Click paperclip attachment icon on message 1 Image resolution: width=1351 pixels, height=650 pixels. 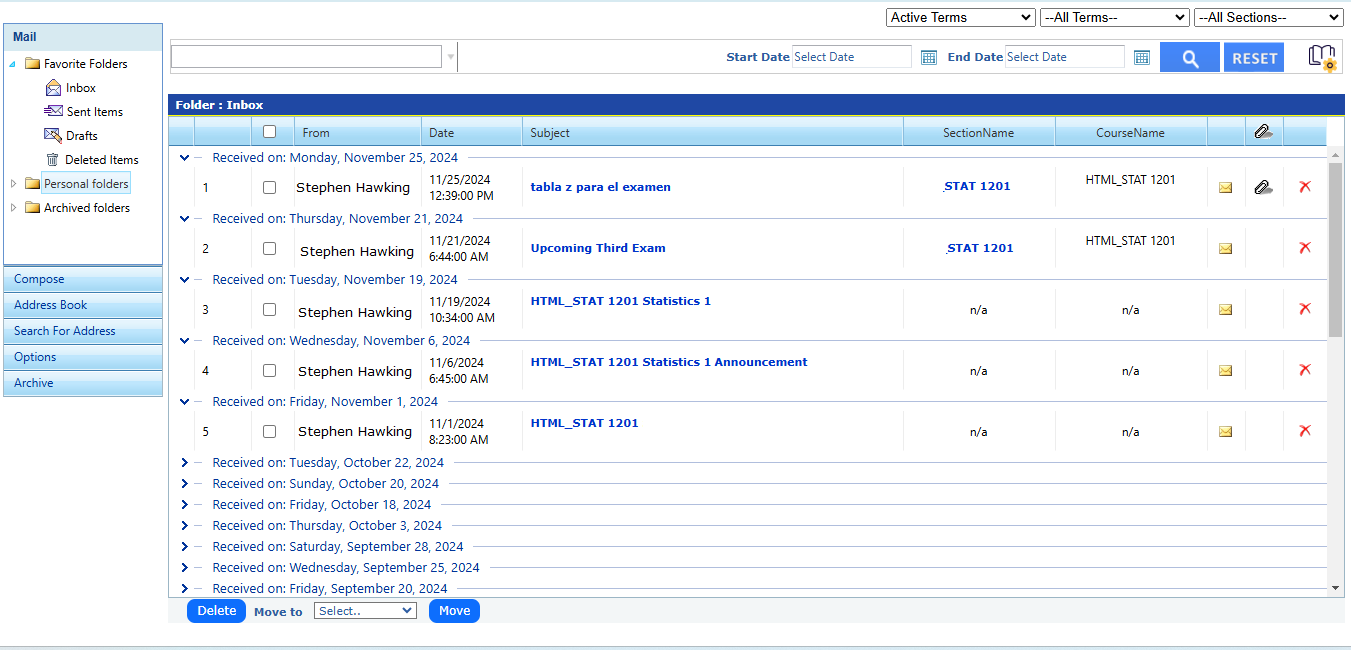[1263, 187]
